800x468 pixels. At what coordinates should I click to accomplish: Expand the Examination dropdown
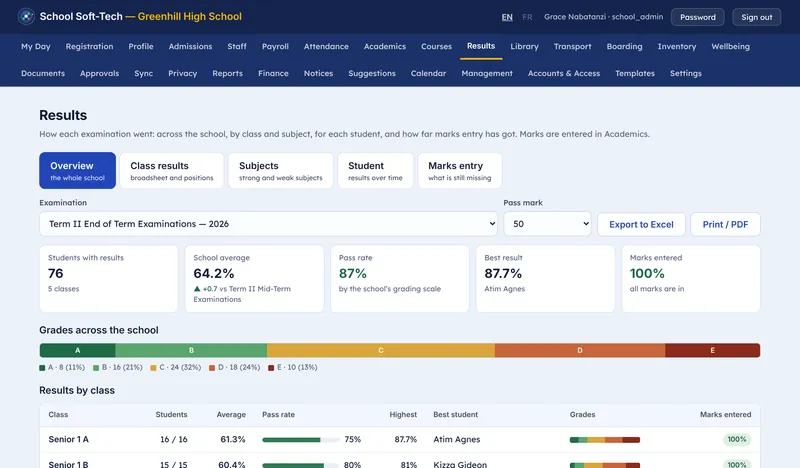pyautogui.click(x=268, y=224)
